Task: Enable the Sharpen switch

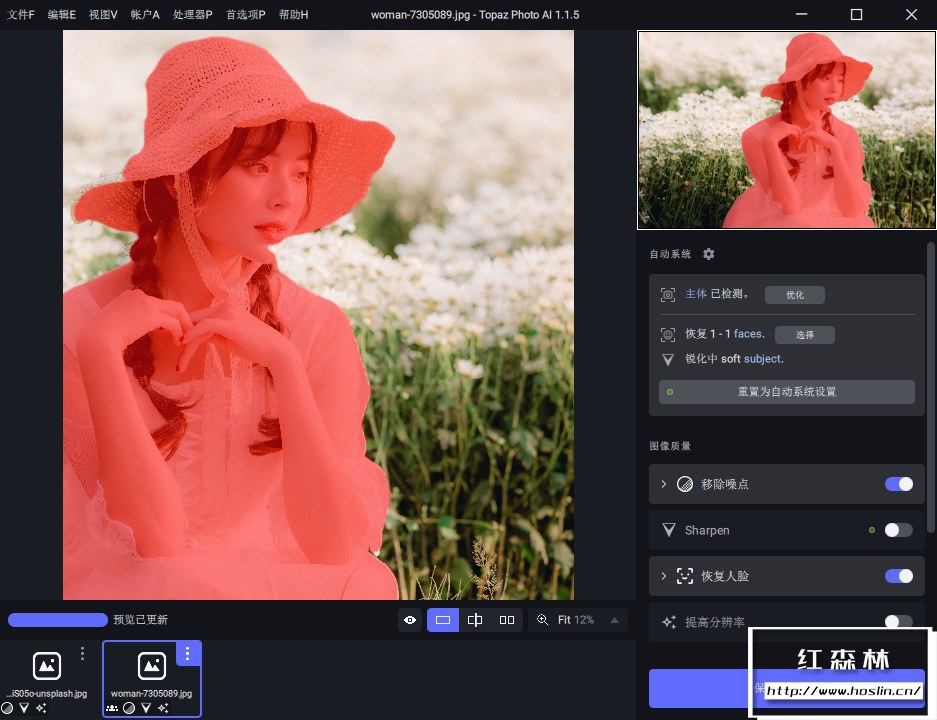Action: pyautogui.click(x=899, y=530)
